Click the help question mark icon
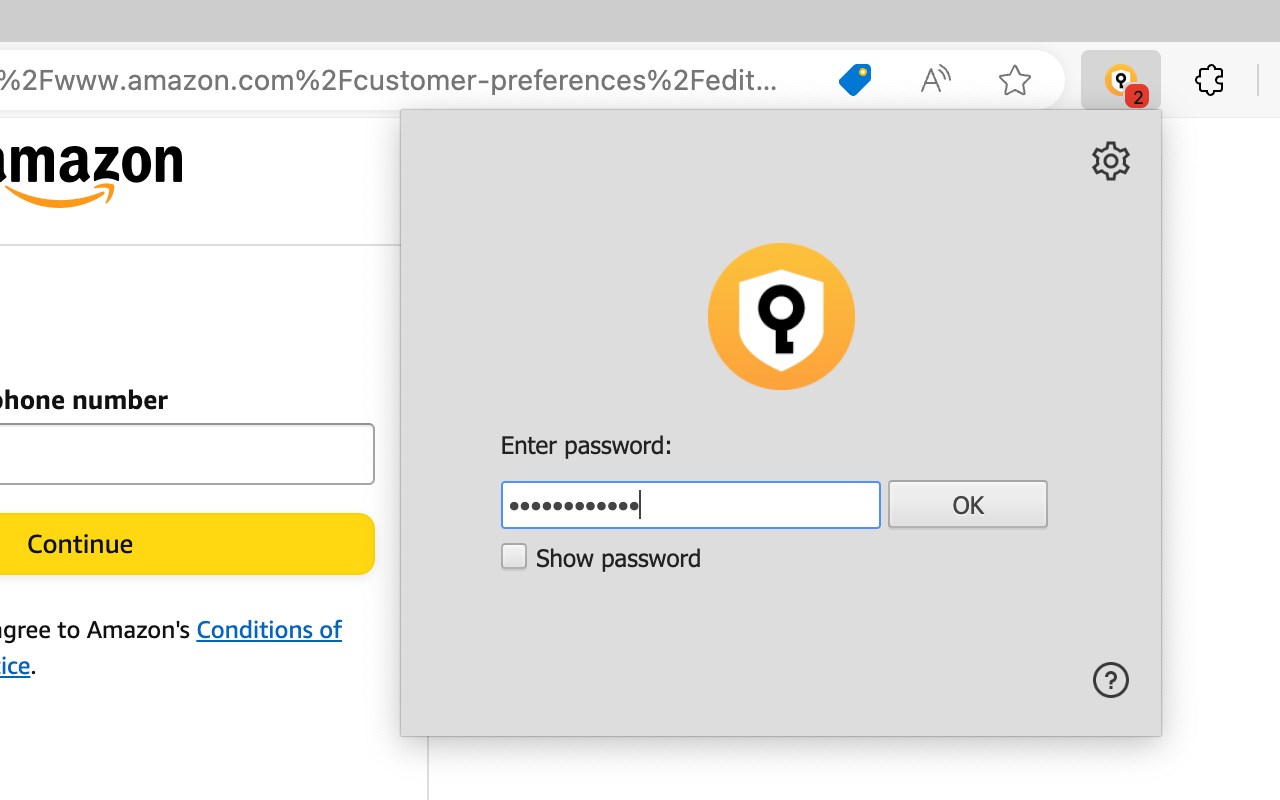This screenshot has height=800, width=1280. pyautogui.click(x=1110, y=680)
